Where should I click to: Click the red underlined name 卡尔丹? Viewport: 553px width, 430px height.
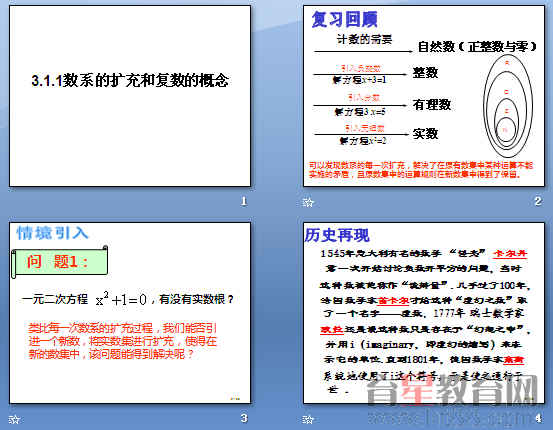(x=510, y=254)
